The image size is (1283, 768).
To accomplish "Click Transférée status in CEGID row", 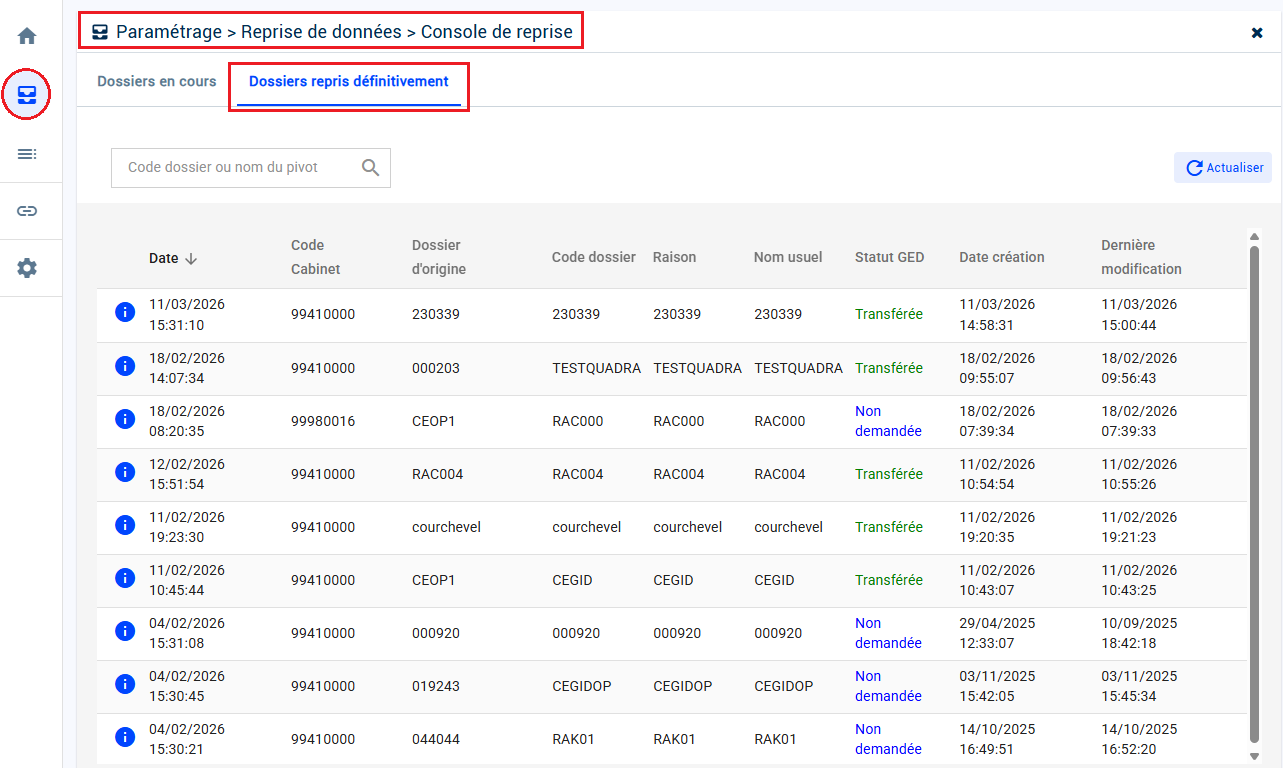I will tap(889, 580).
